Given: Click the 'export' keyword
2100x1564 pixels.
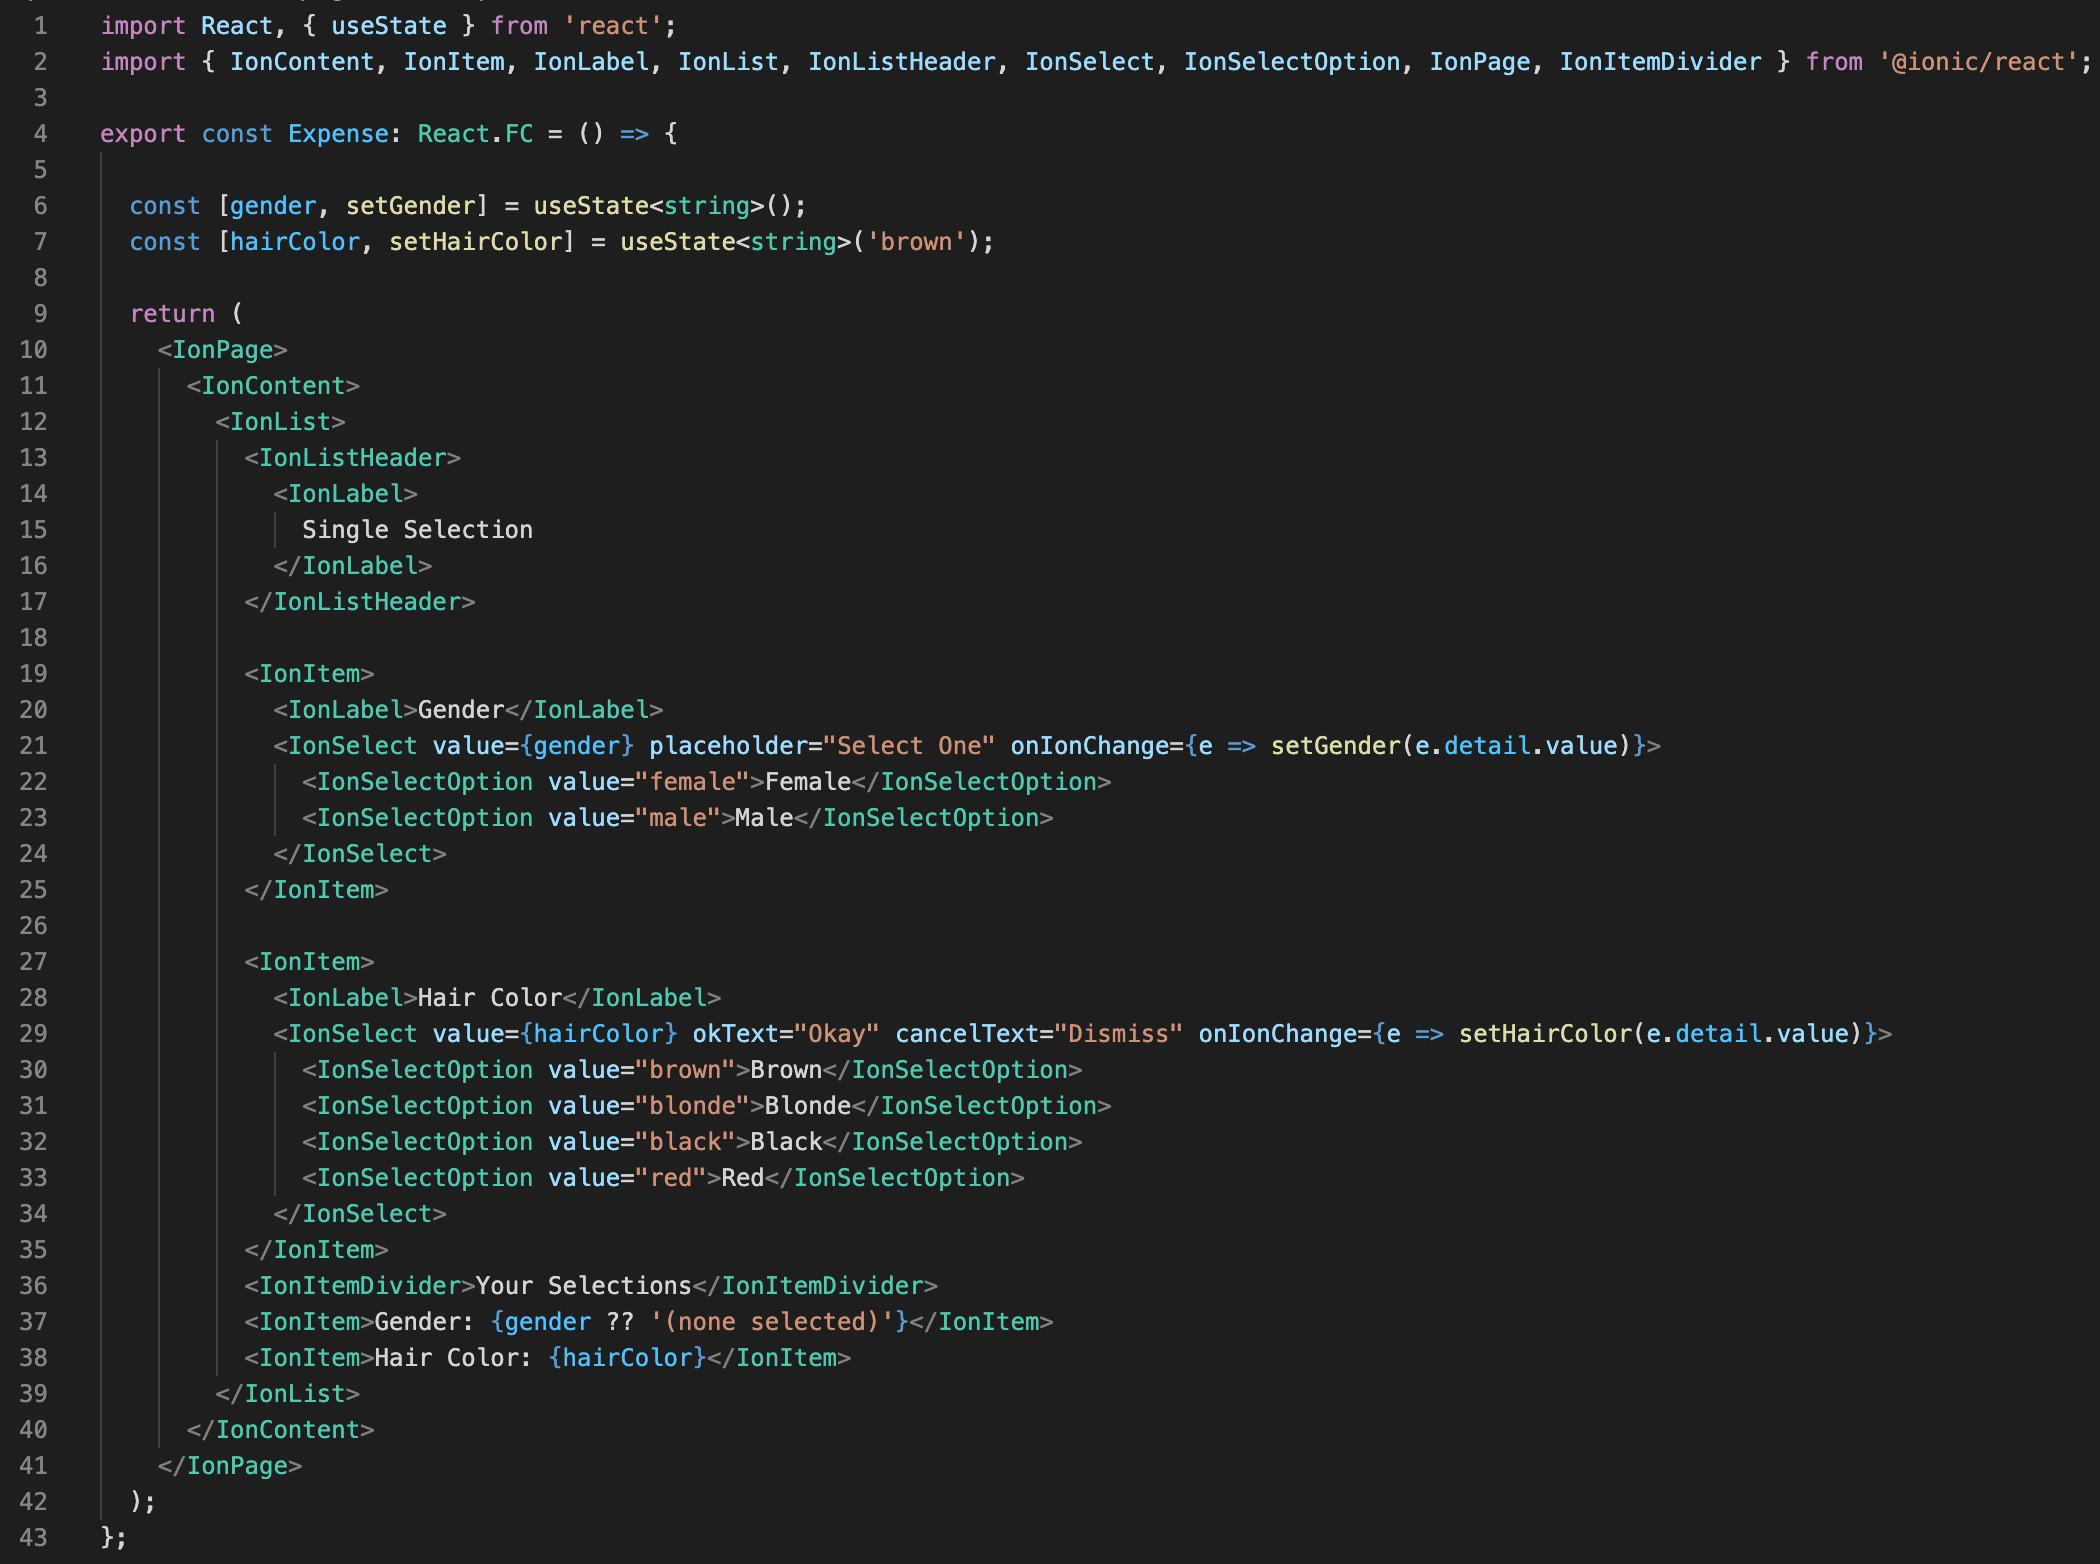Looking at the screenshot, I should tap(143, 134).
